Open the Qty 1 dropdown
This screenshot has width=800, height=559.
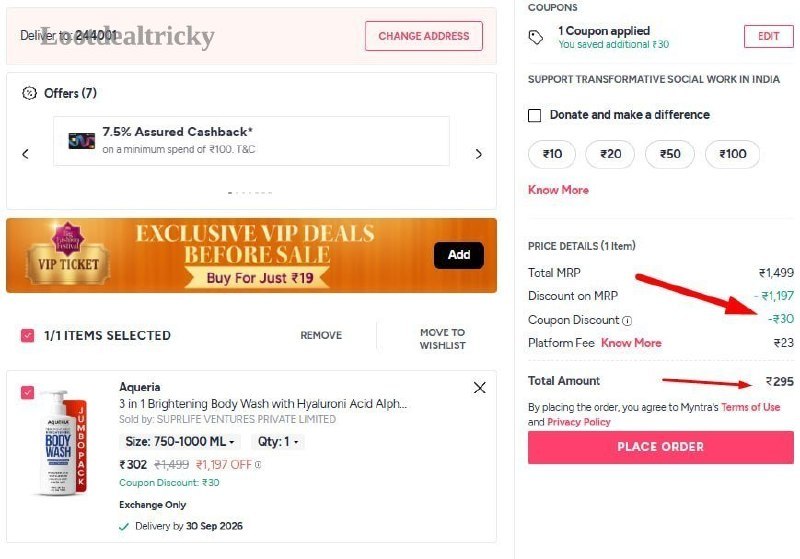coord(278,442)
